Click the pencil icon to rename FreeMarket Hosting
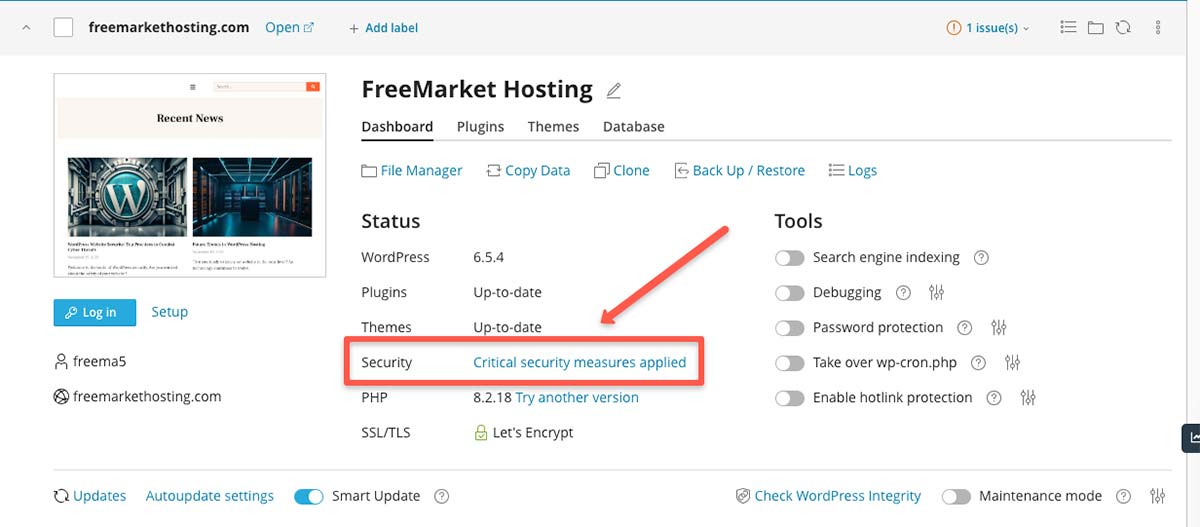Screen dimensions: 1200x527 [x=614, y=91]
